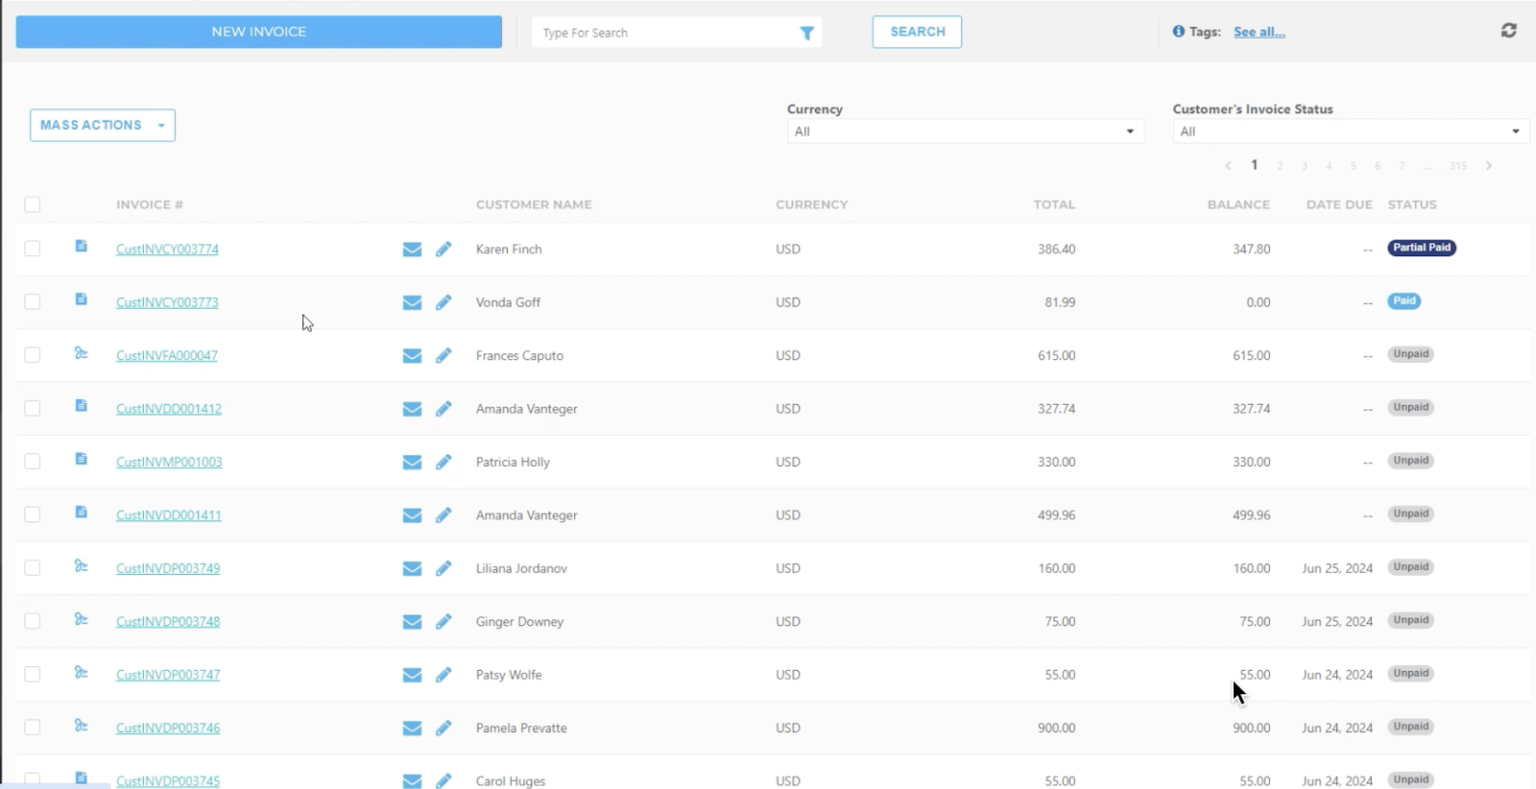The width and height of the screenshot is (1536, 789).
Task: Click the Type For Search input field
Action: [665, 33]
